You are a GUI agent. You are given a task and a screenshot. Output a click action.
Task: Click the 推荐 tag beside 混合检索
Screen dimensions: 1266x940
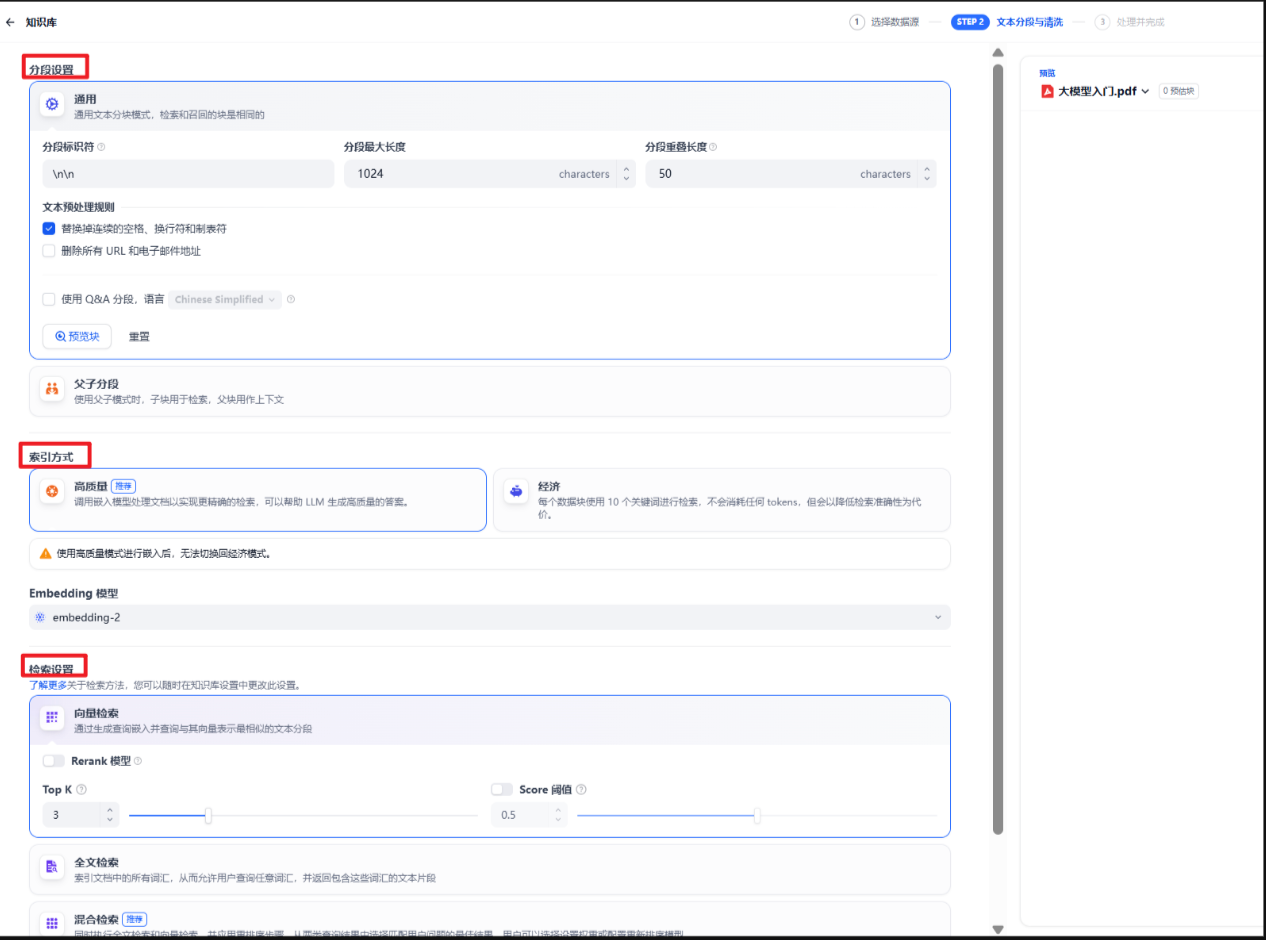135,919
